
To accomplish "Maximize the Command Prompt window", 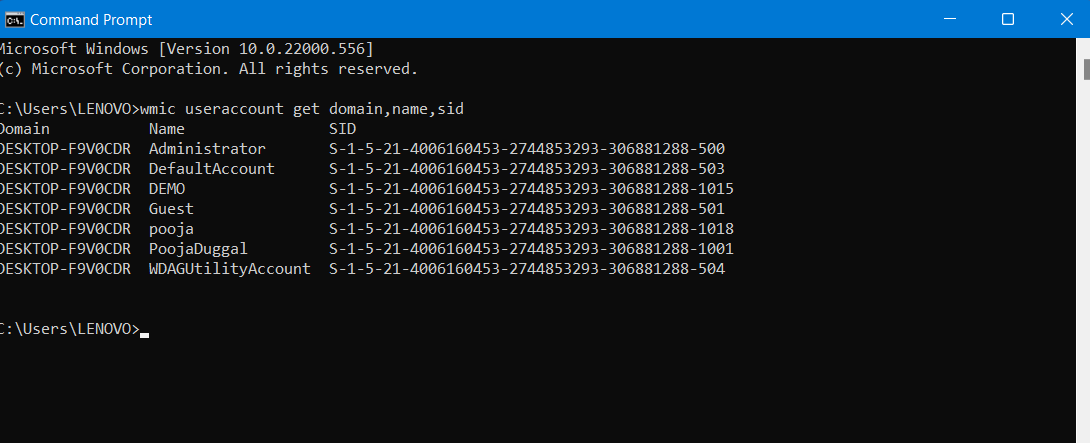I will click(1008, 19).
